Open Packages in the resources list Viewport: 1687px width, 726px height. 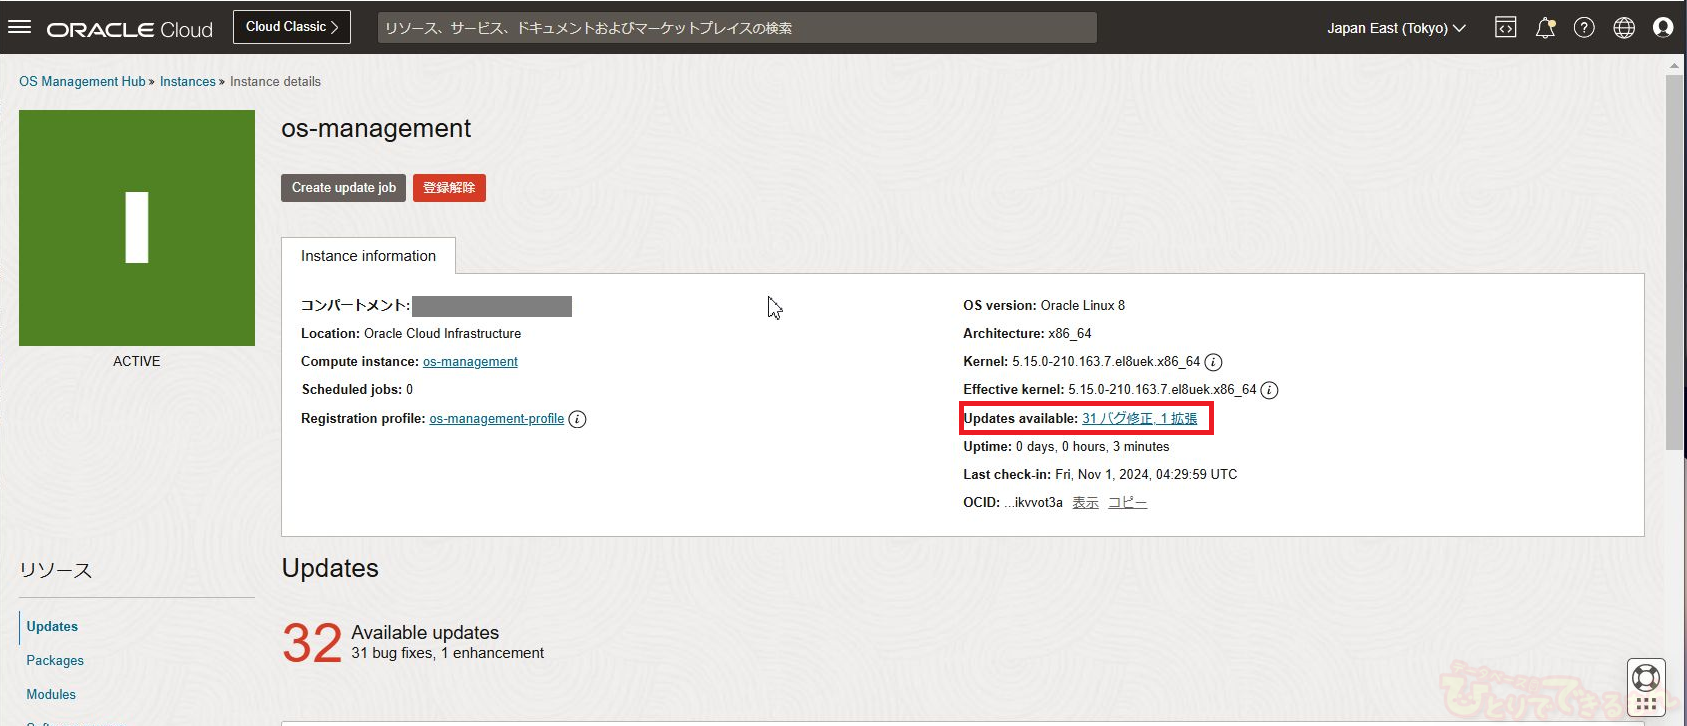click(x=55, y=661)
